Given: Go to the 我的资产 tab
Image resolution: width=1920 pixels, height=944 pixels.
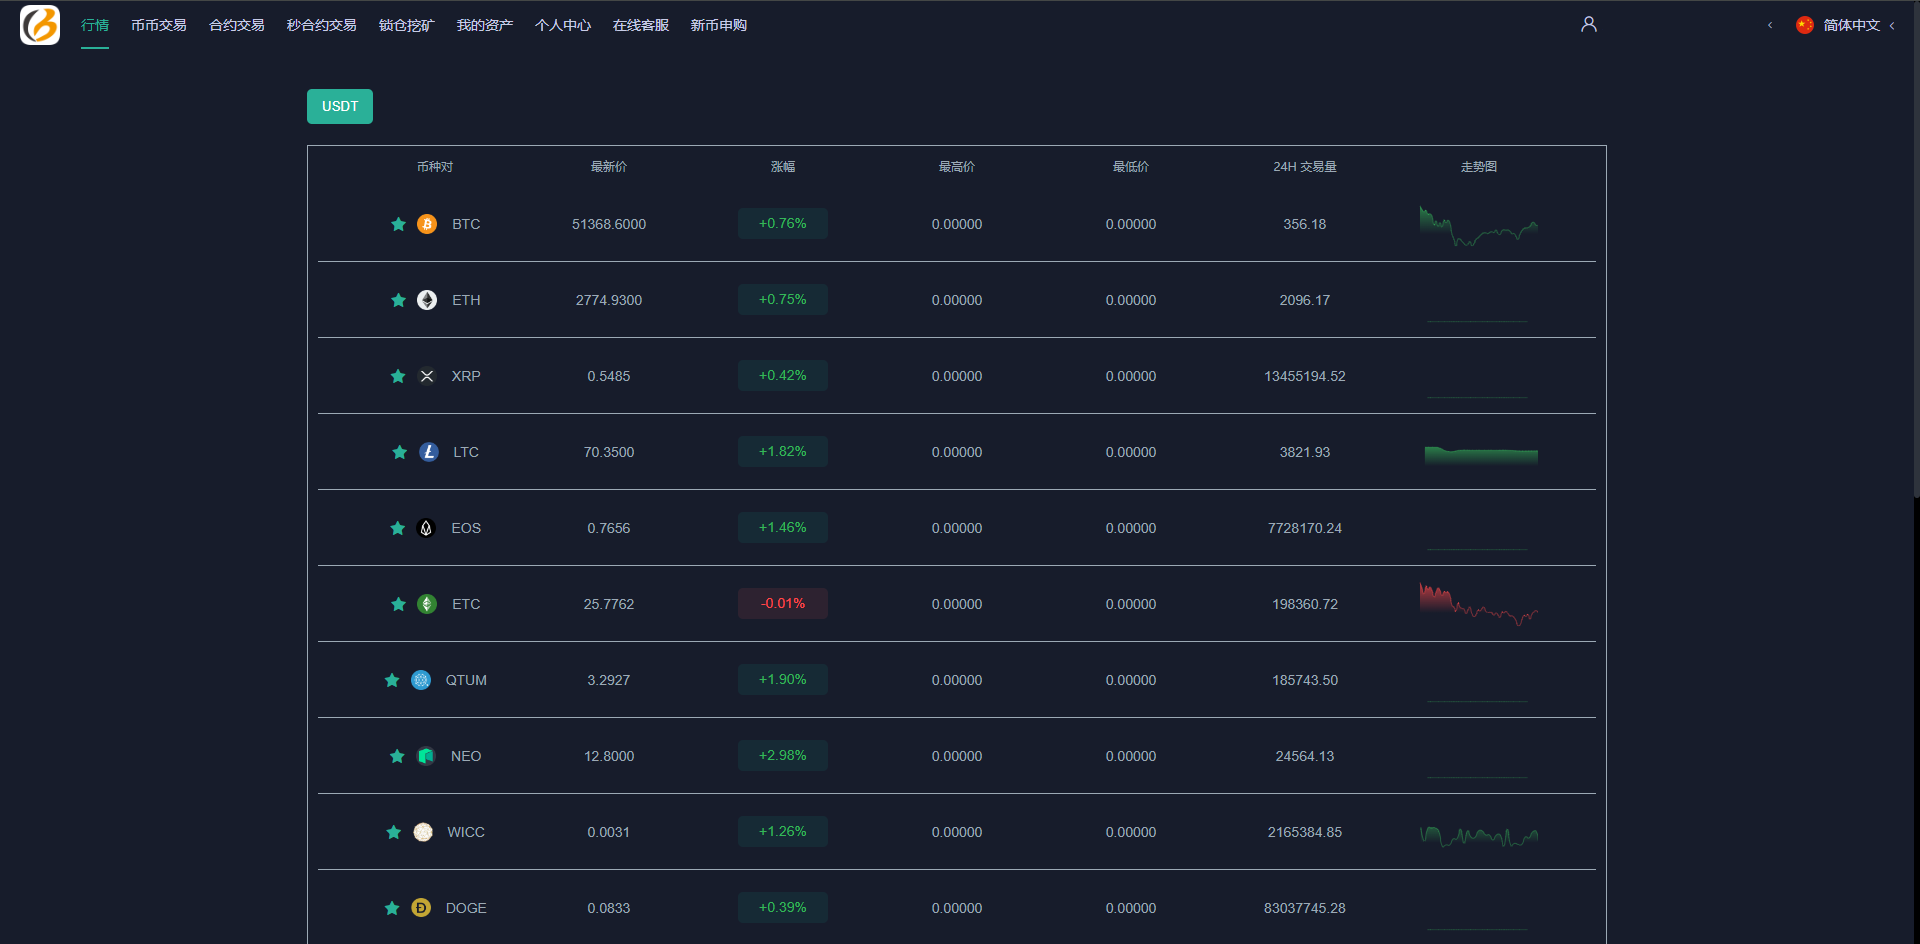Looking at the screenshot, I should 484,25.
